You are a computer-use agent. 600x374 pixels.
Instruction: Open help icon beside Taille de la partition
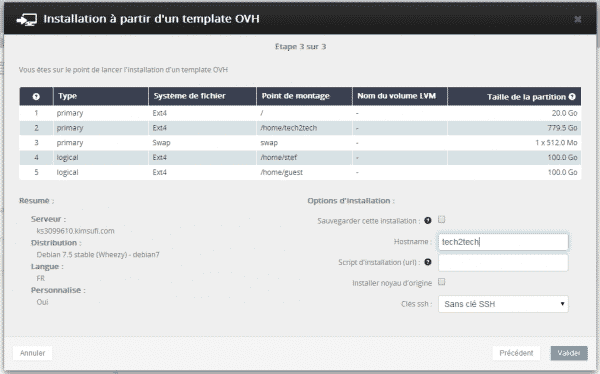(x=572, y=96)
